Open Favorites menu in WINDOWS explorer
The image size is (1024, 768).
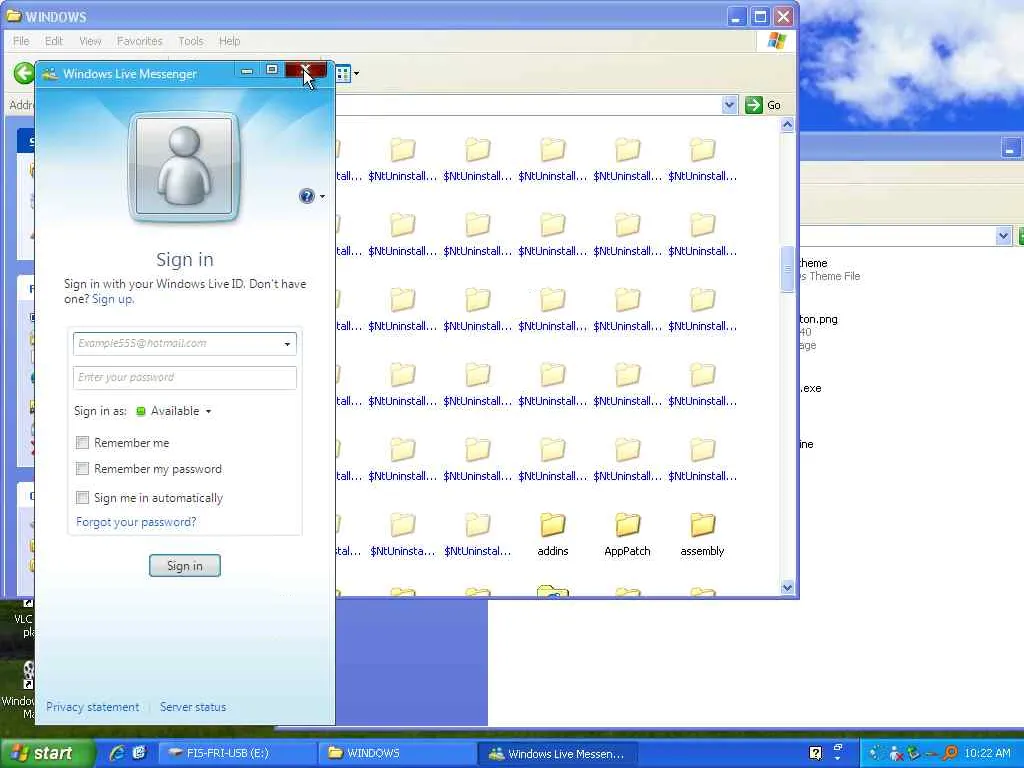[x=140, y=41]
